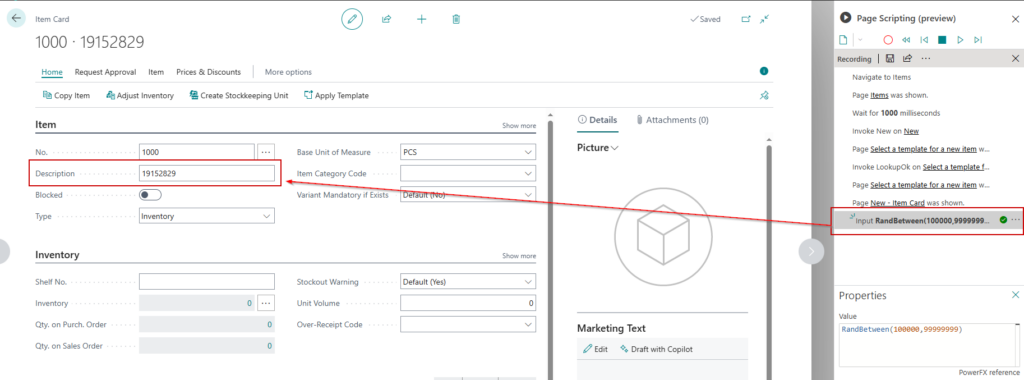Open the card in a new window

[x=746, y=19]
